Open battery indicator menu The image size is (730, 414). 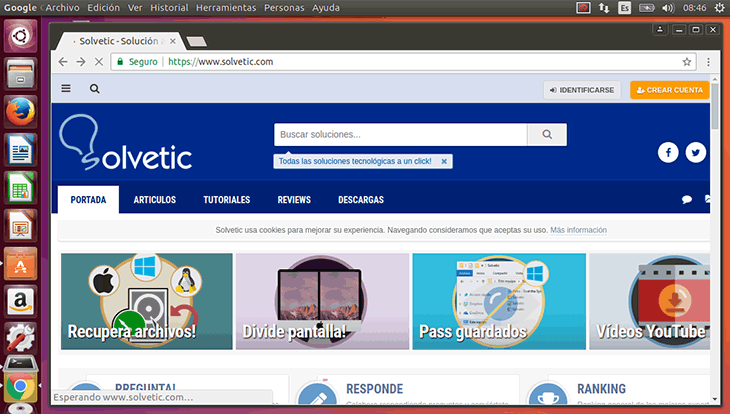pyautogui.click(x=647, y=8)
